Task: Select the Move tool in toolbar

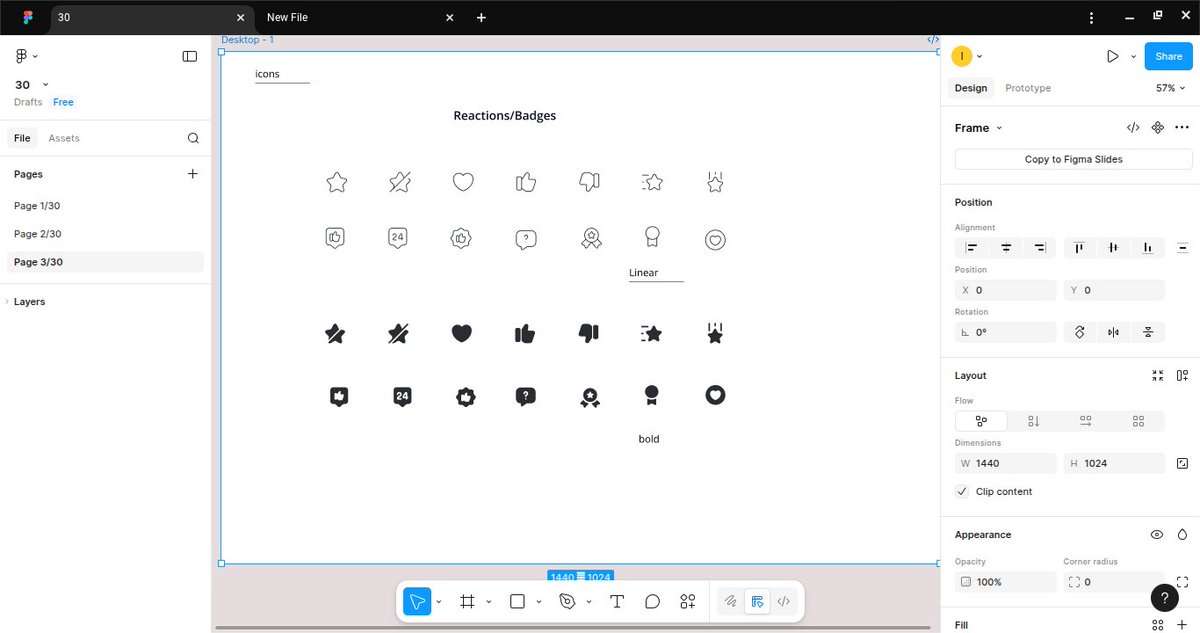Action: point(417,601)
